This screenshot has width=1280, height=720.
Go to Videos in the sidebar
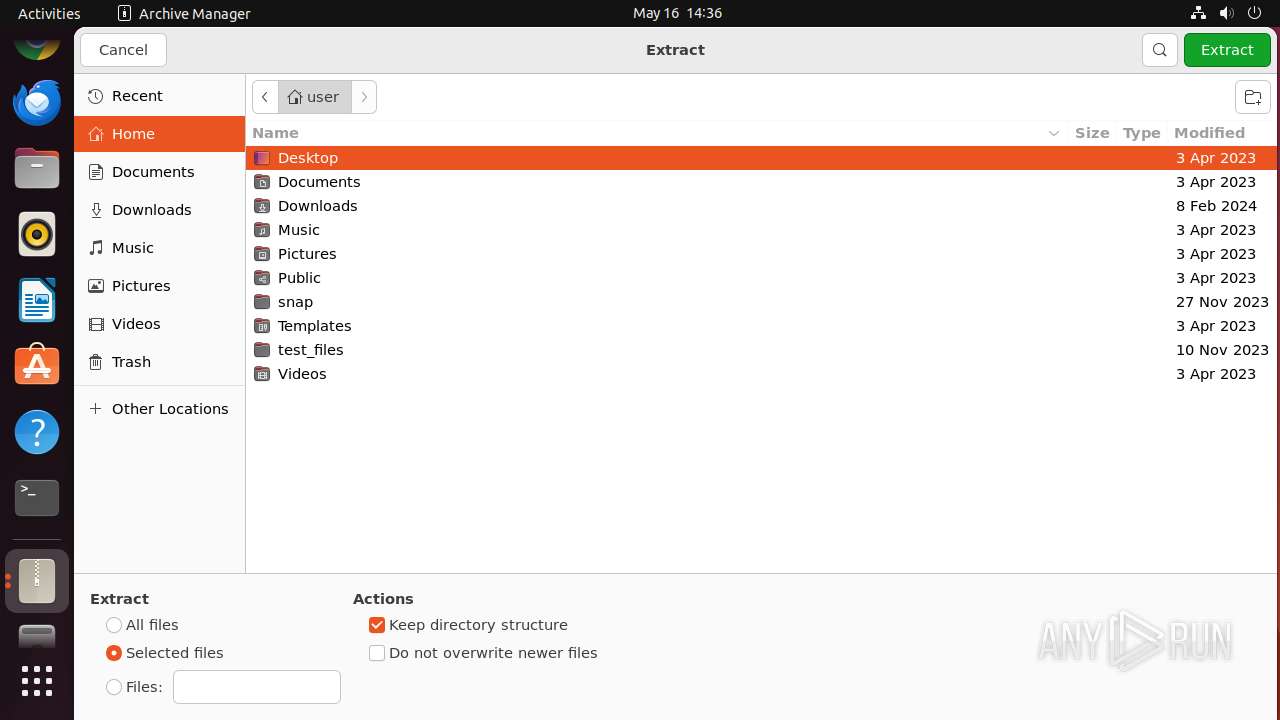(x=159, y=324)
